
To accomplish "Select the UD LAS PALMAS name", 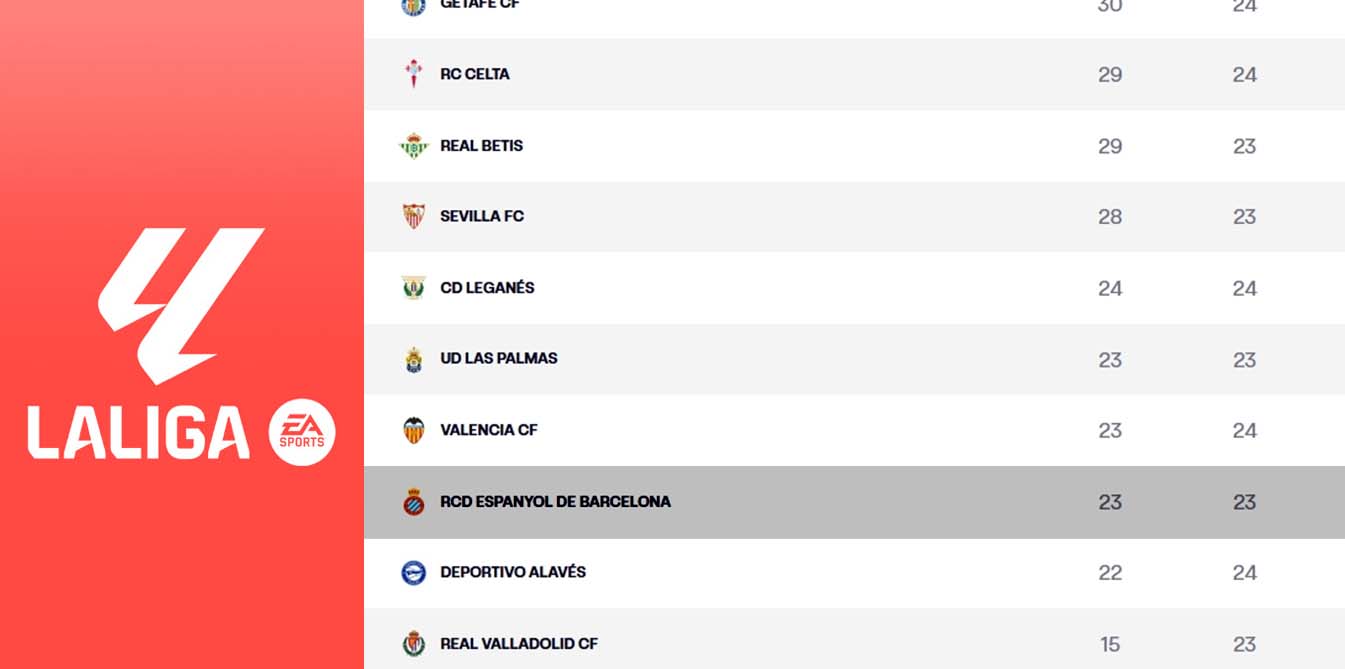I will (x=499, y=359).
